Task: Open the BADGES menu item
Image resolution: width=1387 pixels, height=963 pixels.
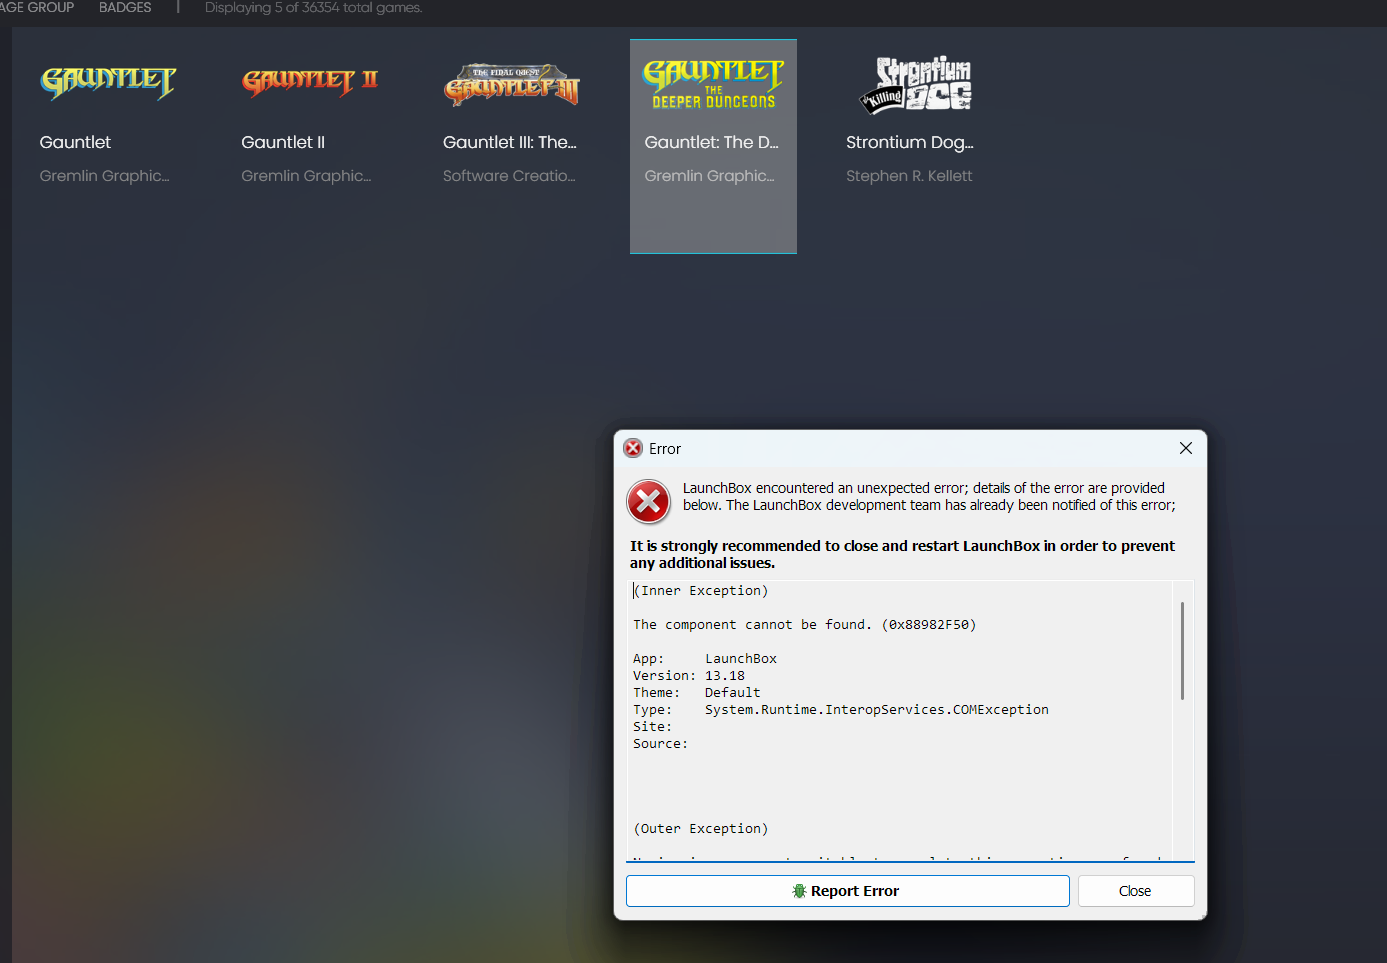Action: 125,7
